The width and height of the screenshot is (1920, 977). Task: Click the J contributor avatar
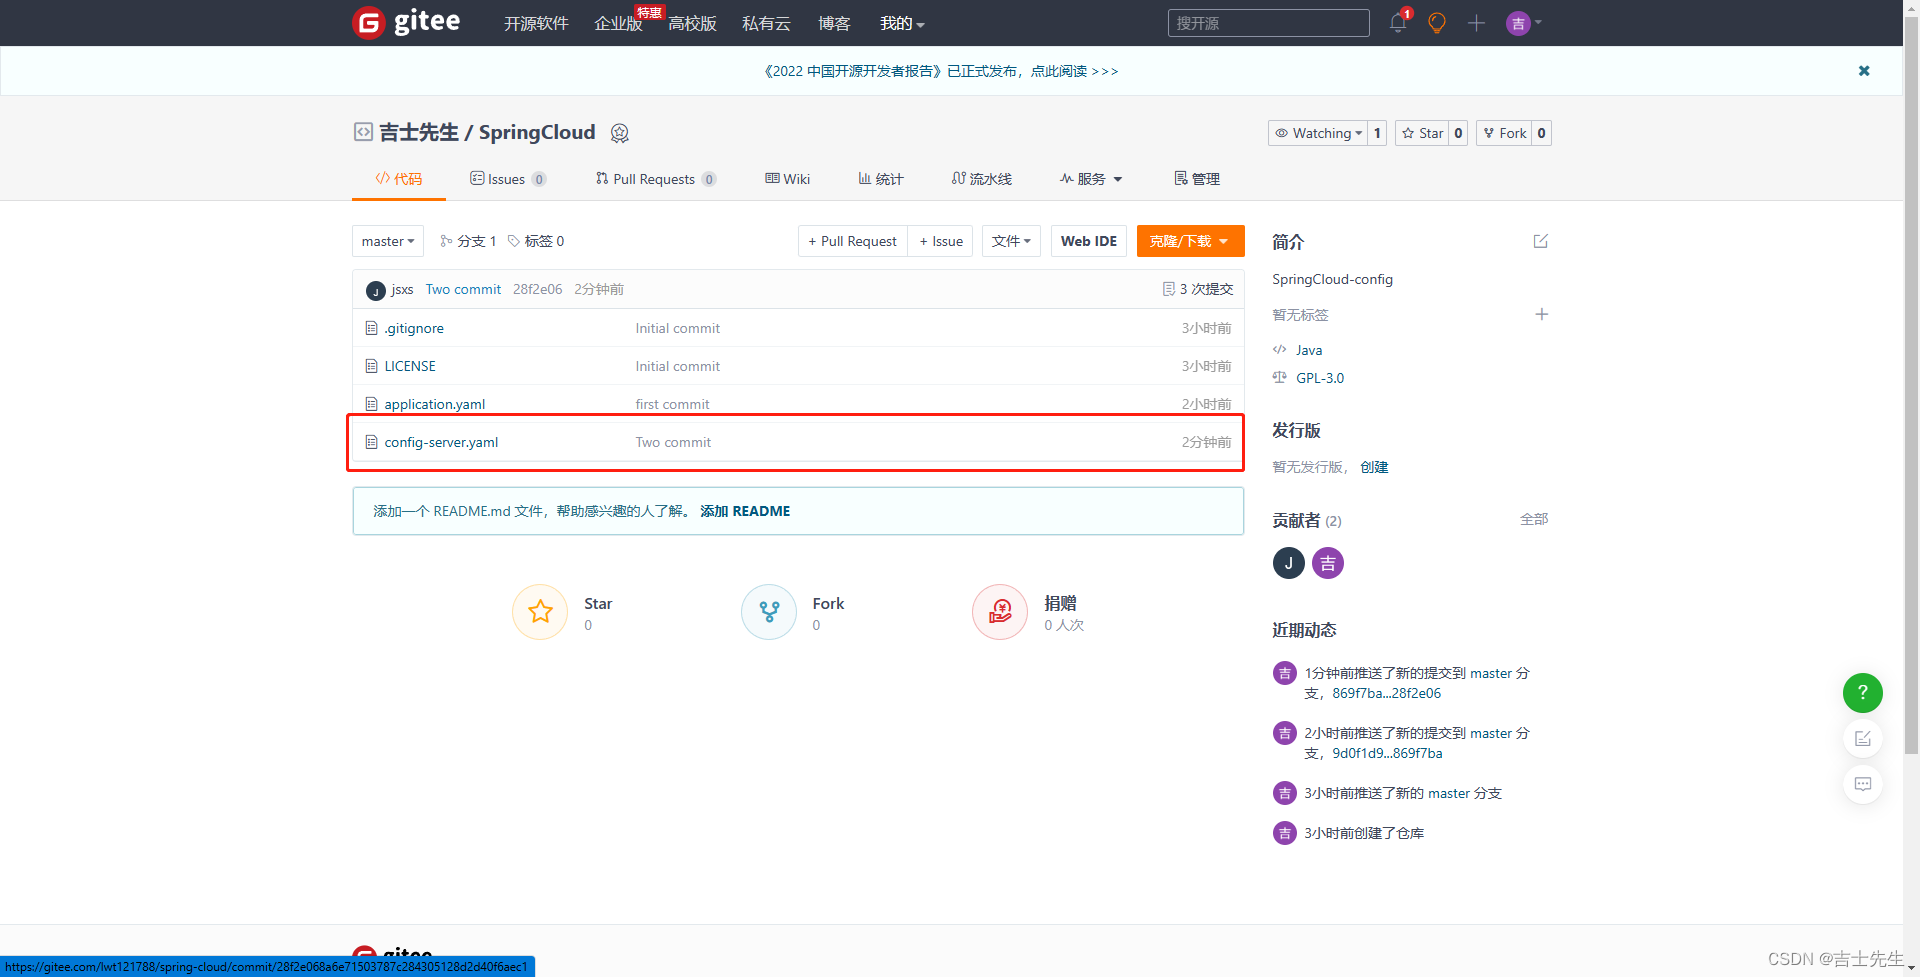click(1289, 563)
